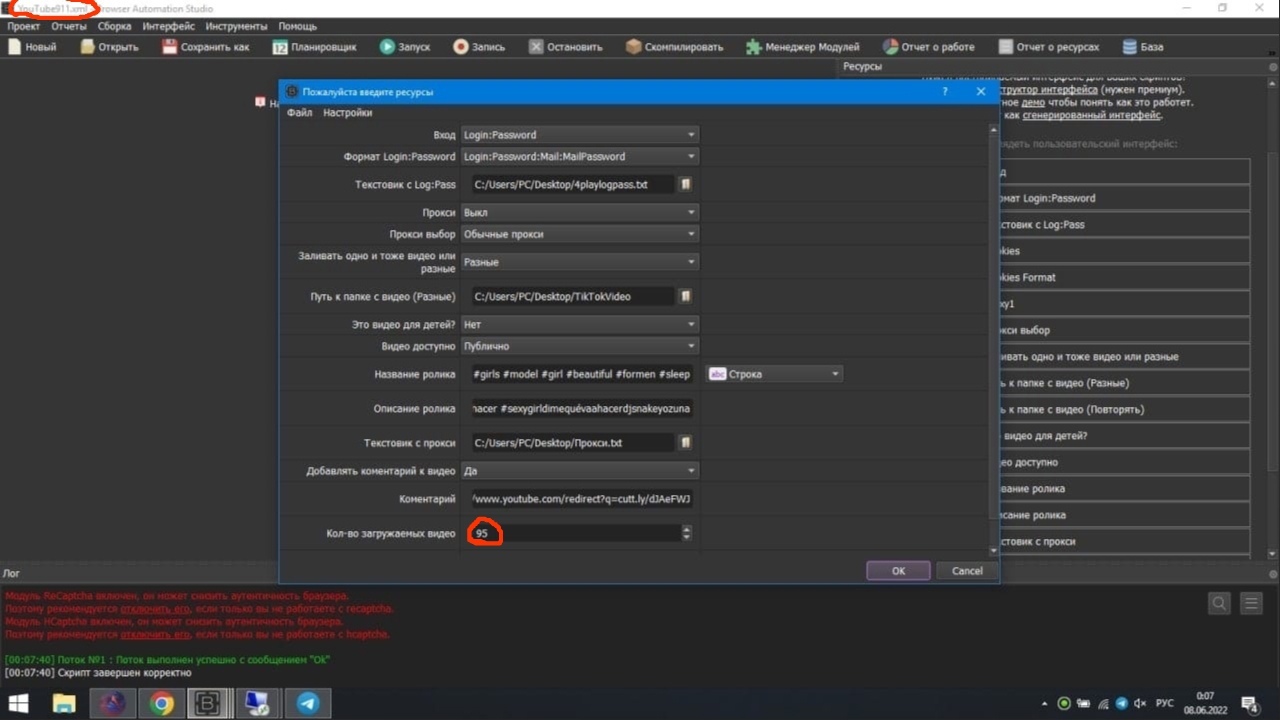This screenshot has height=720, width=1280.
Task: Click the Запись (Record) toolbar icon
Action: pos(460,47)
